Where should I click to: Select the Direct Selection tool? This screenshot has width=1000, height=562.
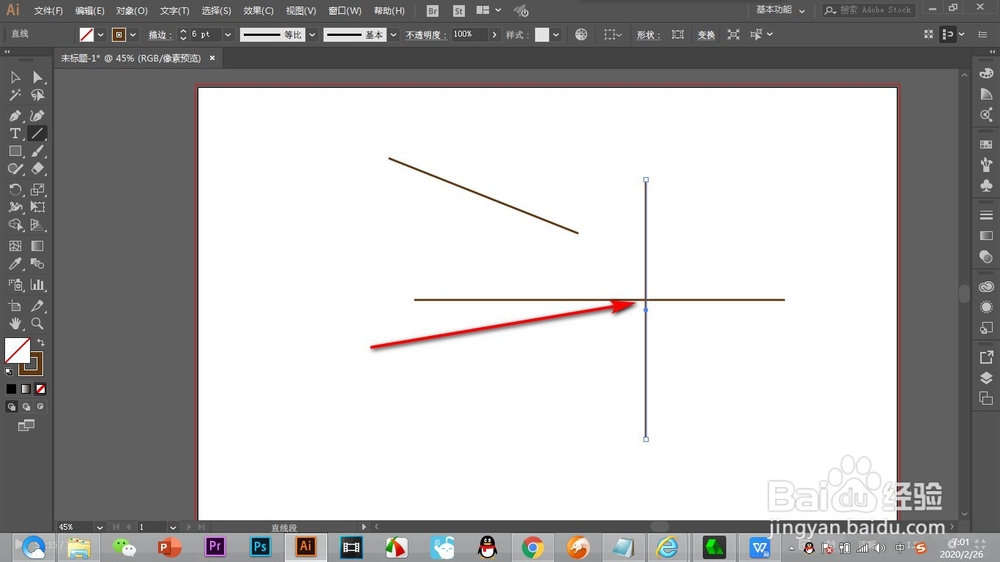(x=38, y=77)
